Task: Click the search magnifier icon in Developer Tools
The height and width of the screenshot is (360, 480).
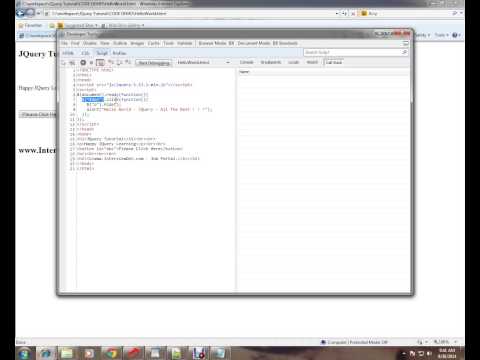Action: [x=404, y=52]
